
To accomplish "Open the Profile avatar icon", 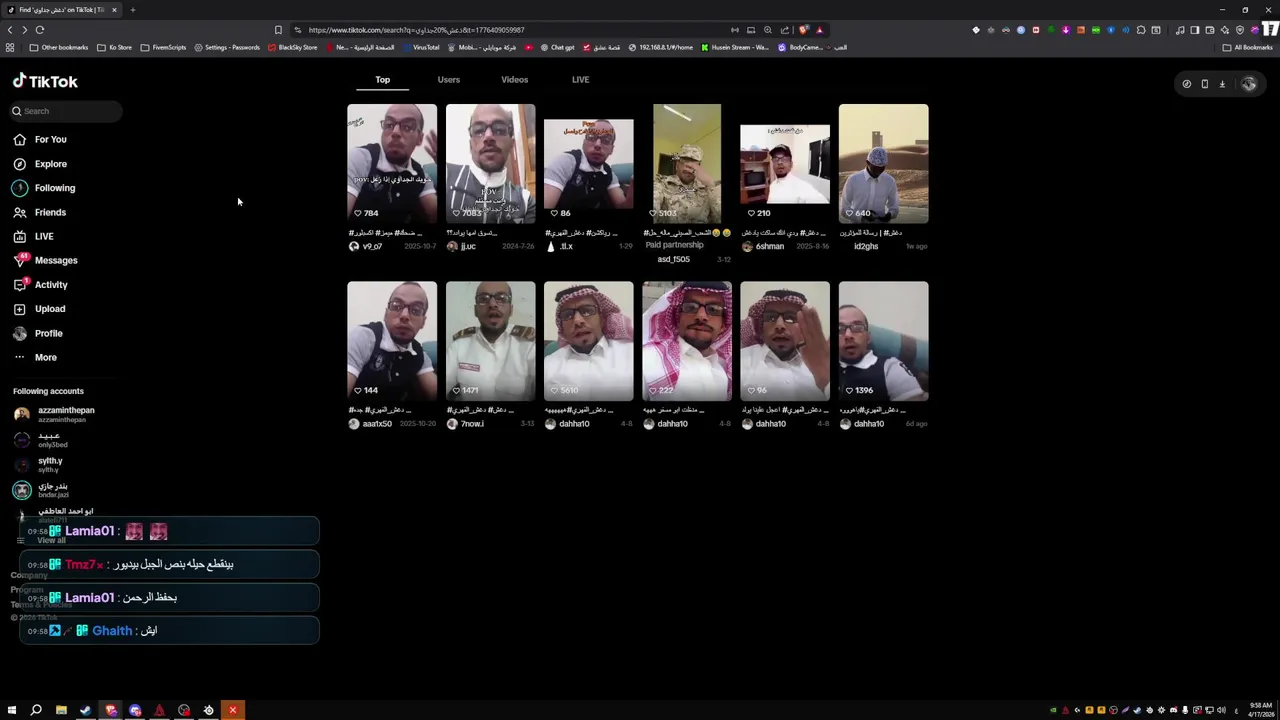I will point(19,333).
